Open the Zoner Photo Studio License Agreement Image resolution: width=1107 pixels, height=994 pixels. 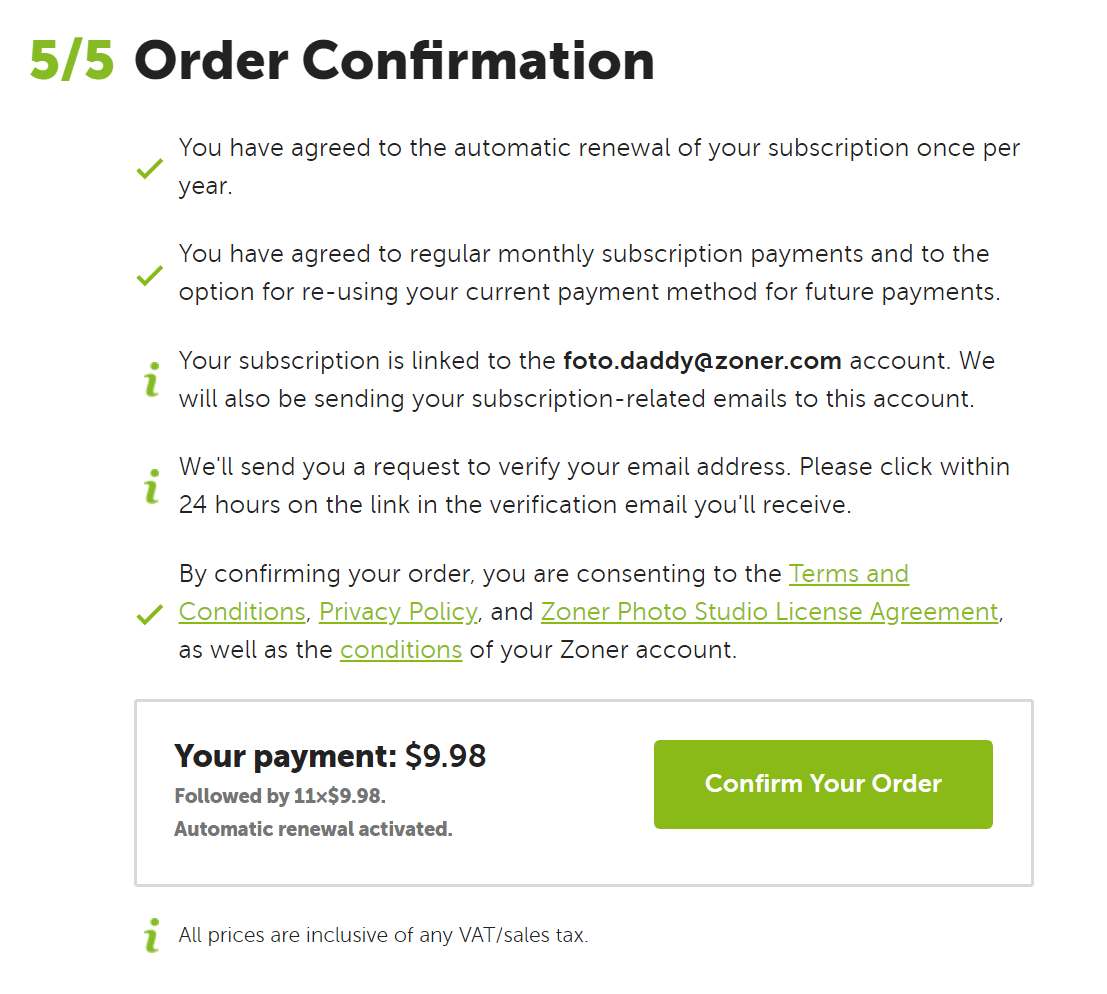coord(769,612)
